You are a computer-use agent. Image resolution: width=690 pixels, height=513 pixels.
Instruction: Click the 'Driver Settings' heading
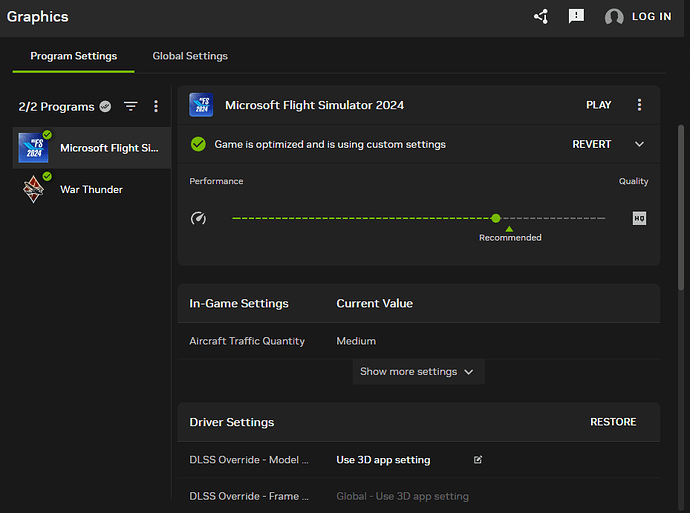231,422
